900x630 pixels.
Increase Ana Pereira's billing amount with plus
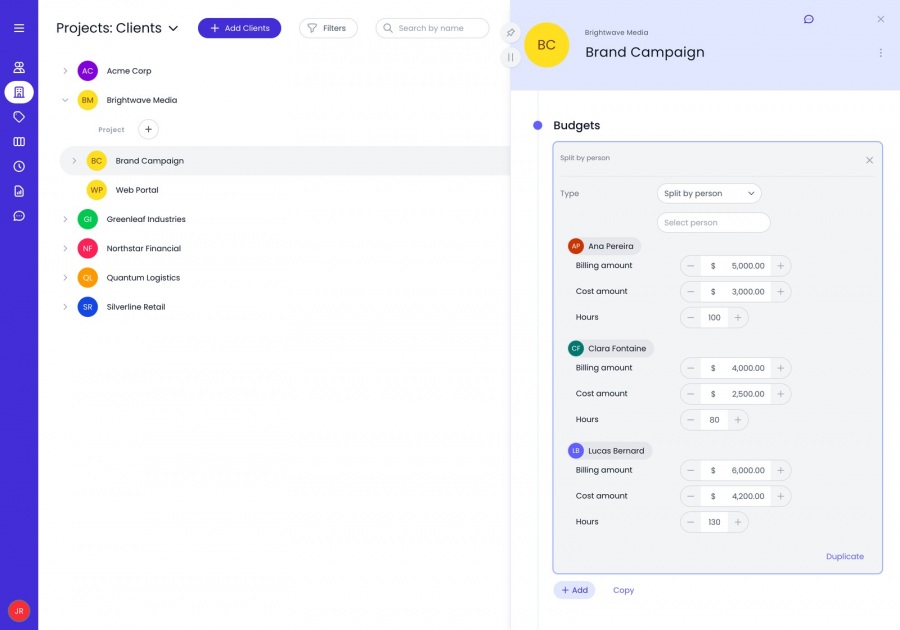[780, 266]
